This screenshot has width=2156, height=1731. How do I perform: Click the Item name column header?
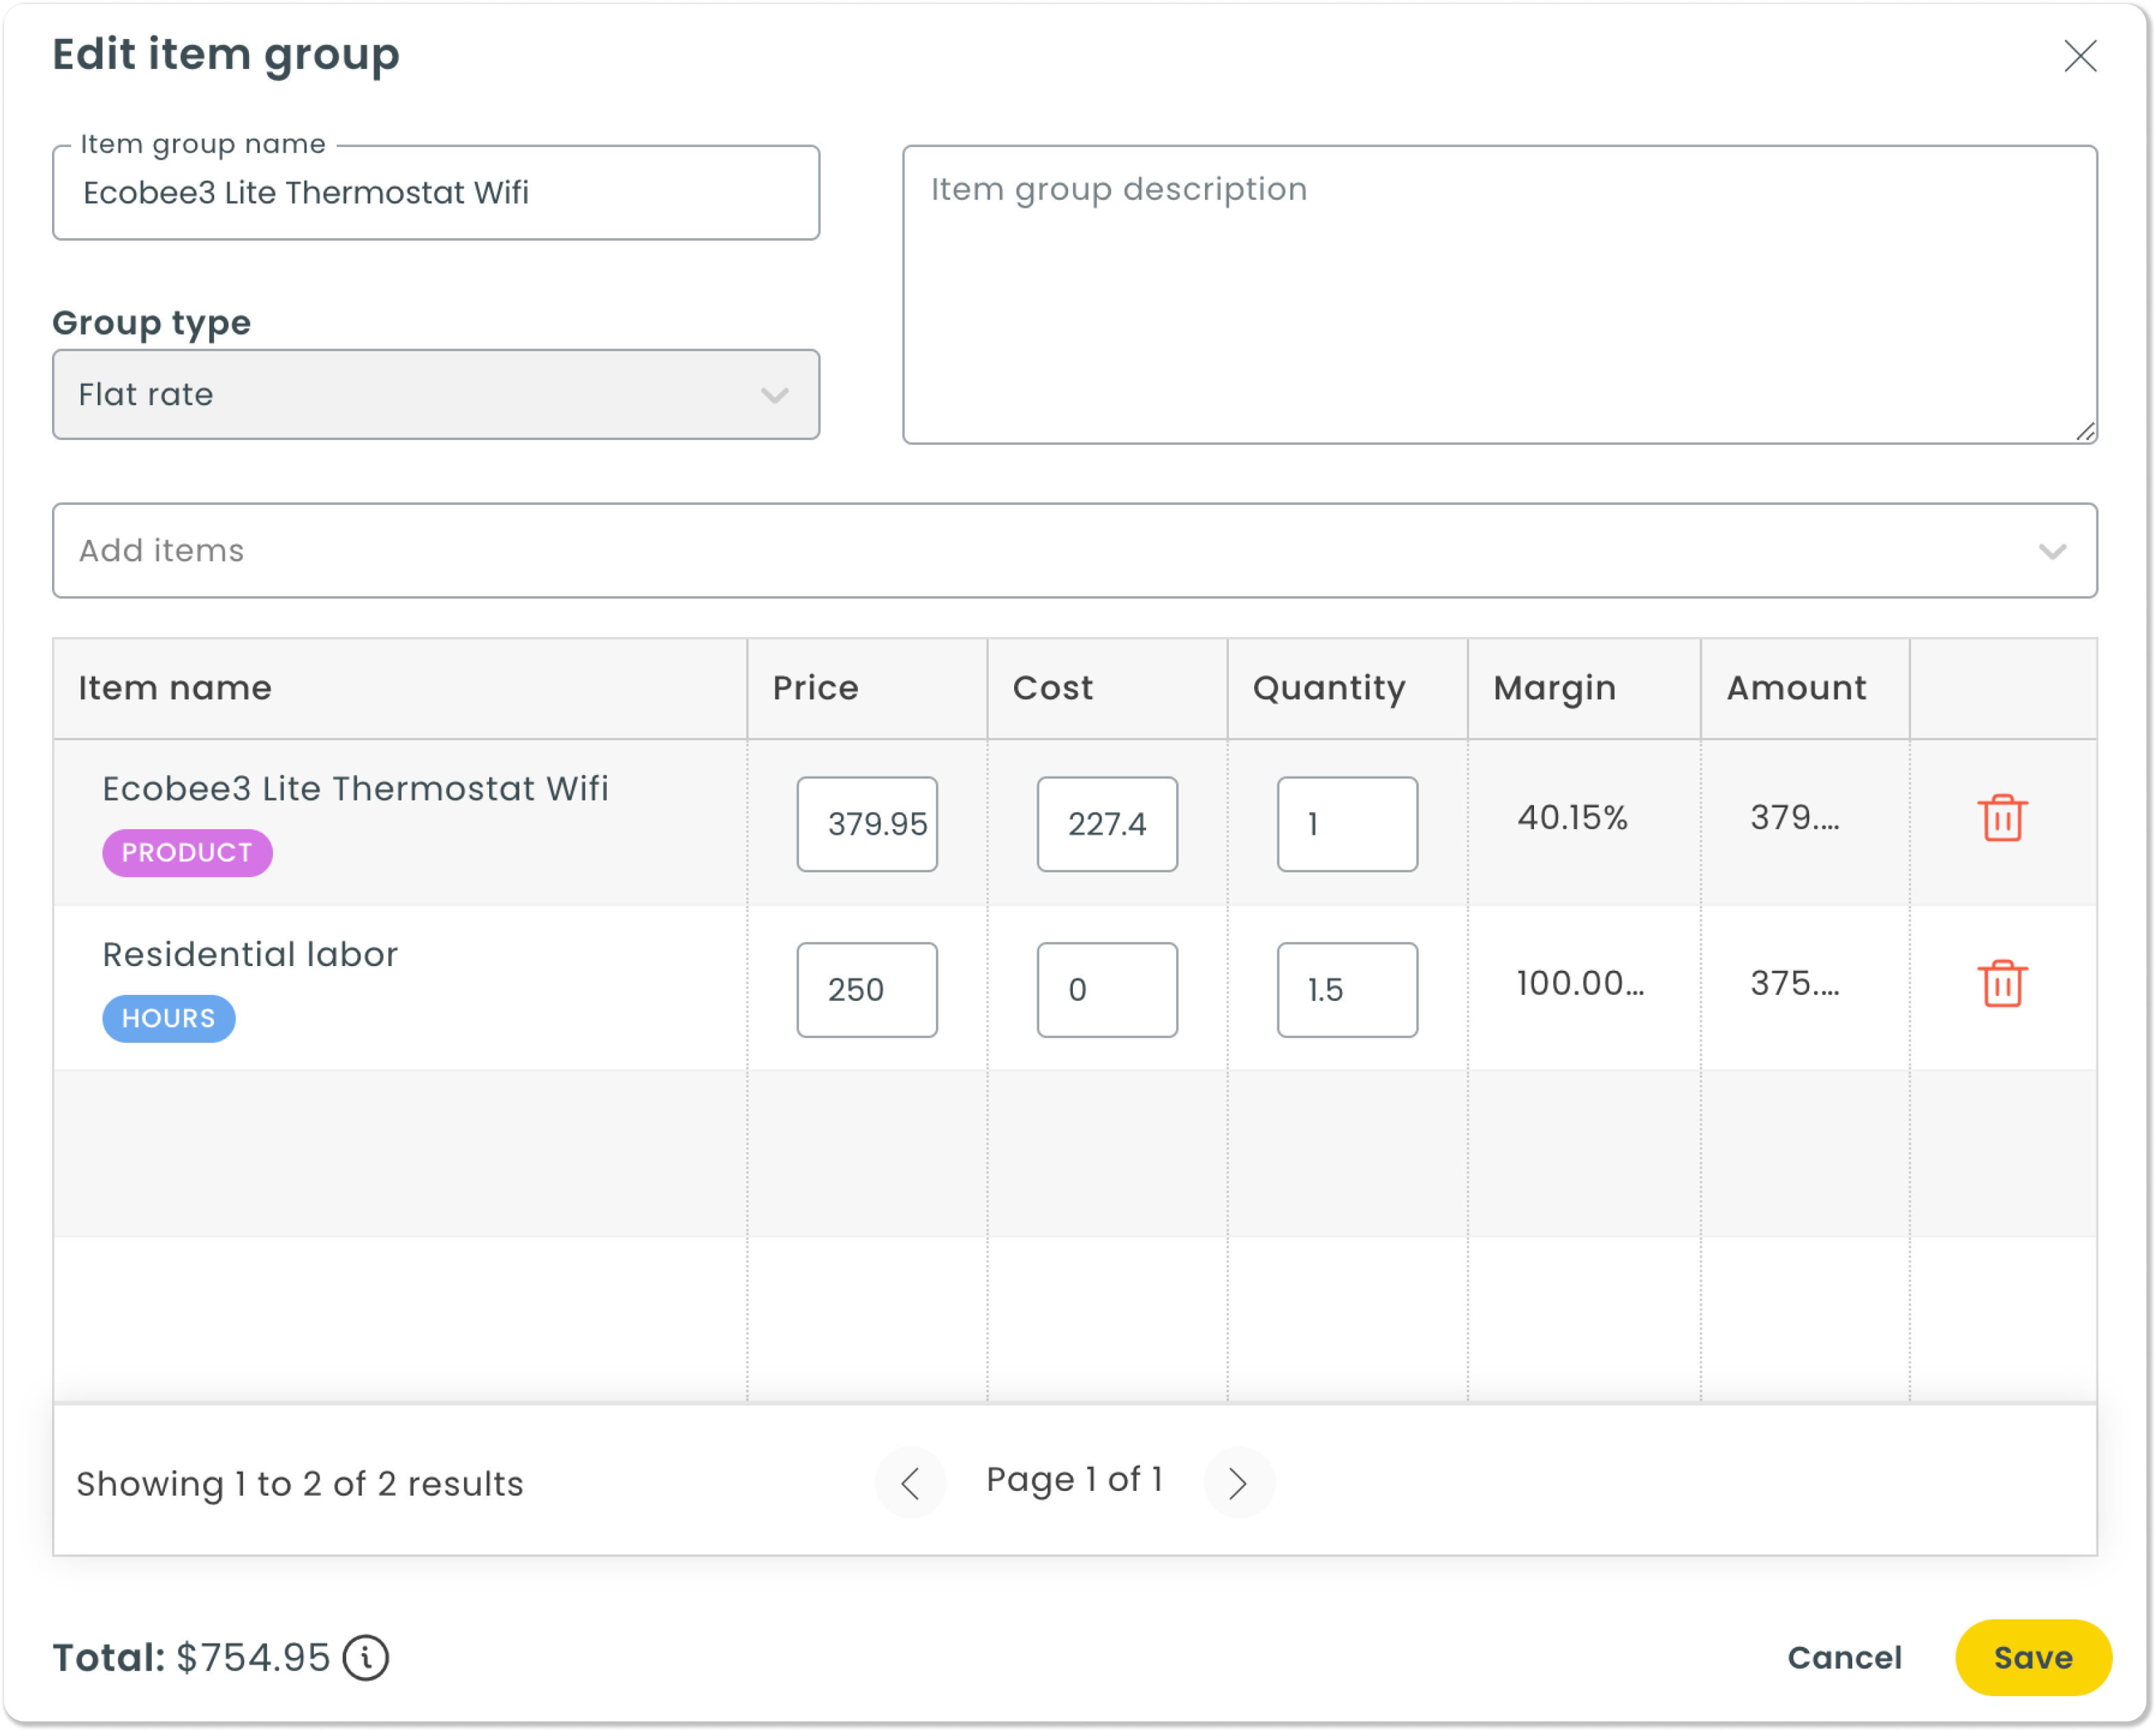[400, 689]
